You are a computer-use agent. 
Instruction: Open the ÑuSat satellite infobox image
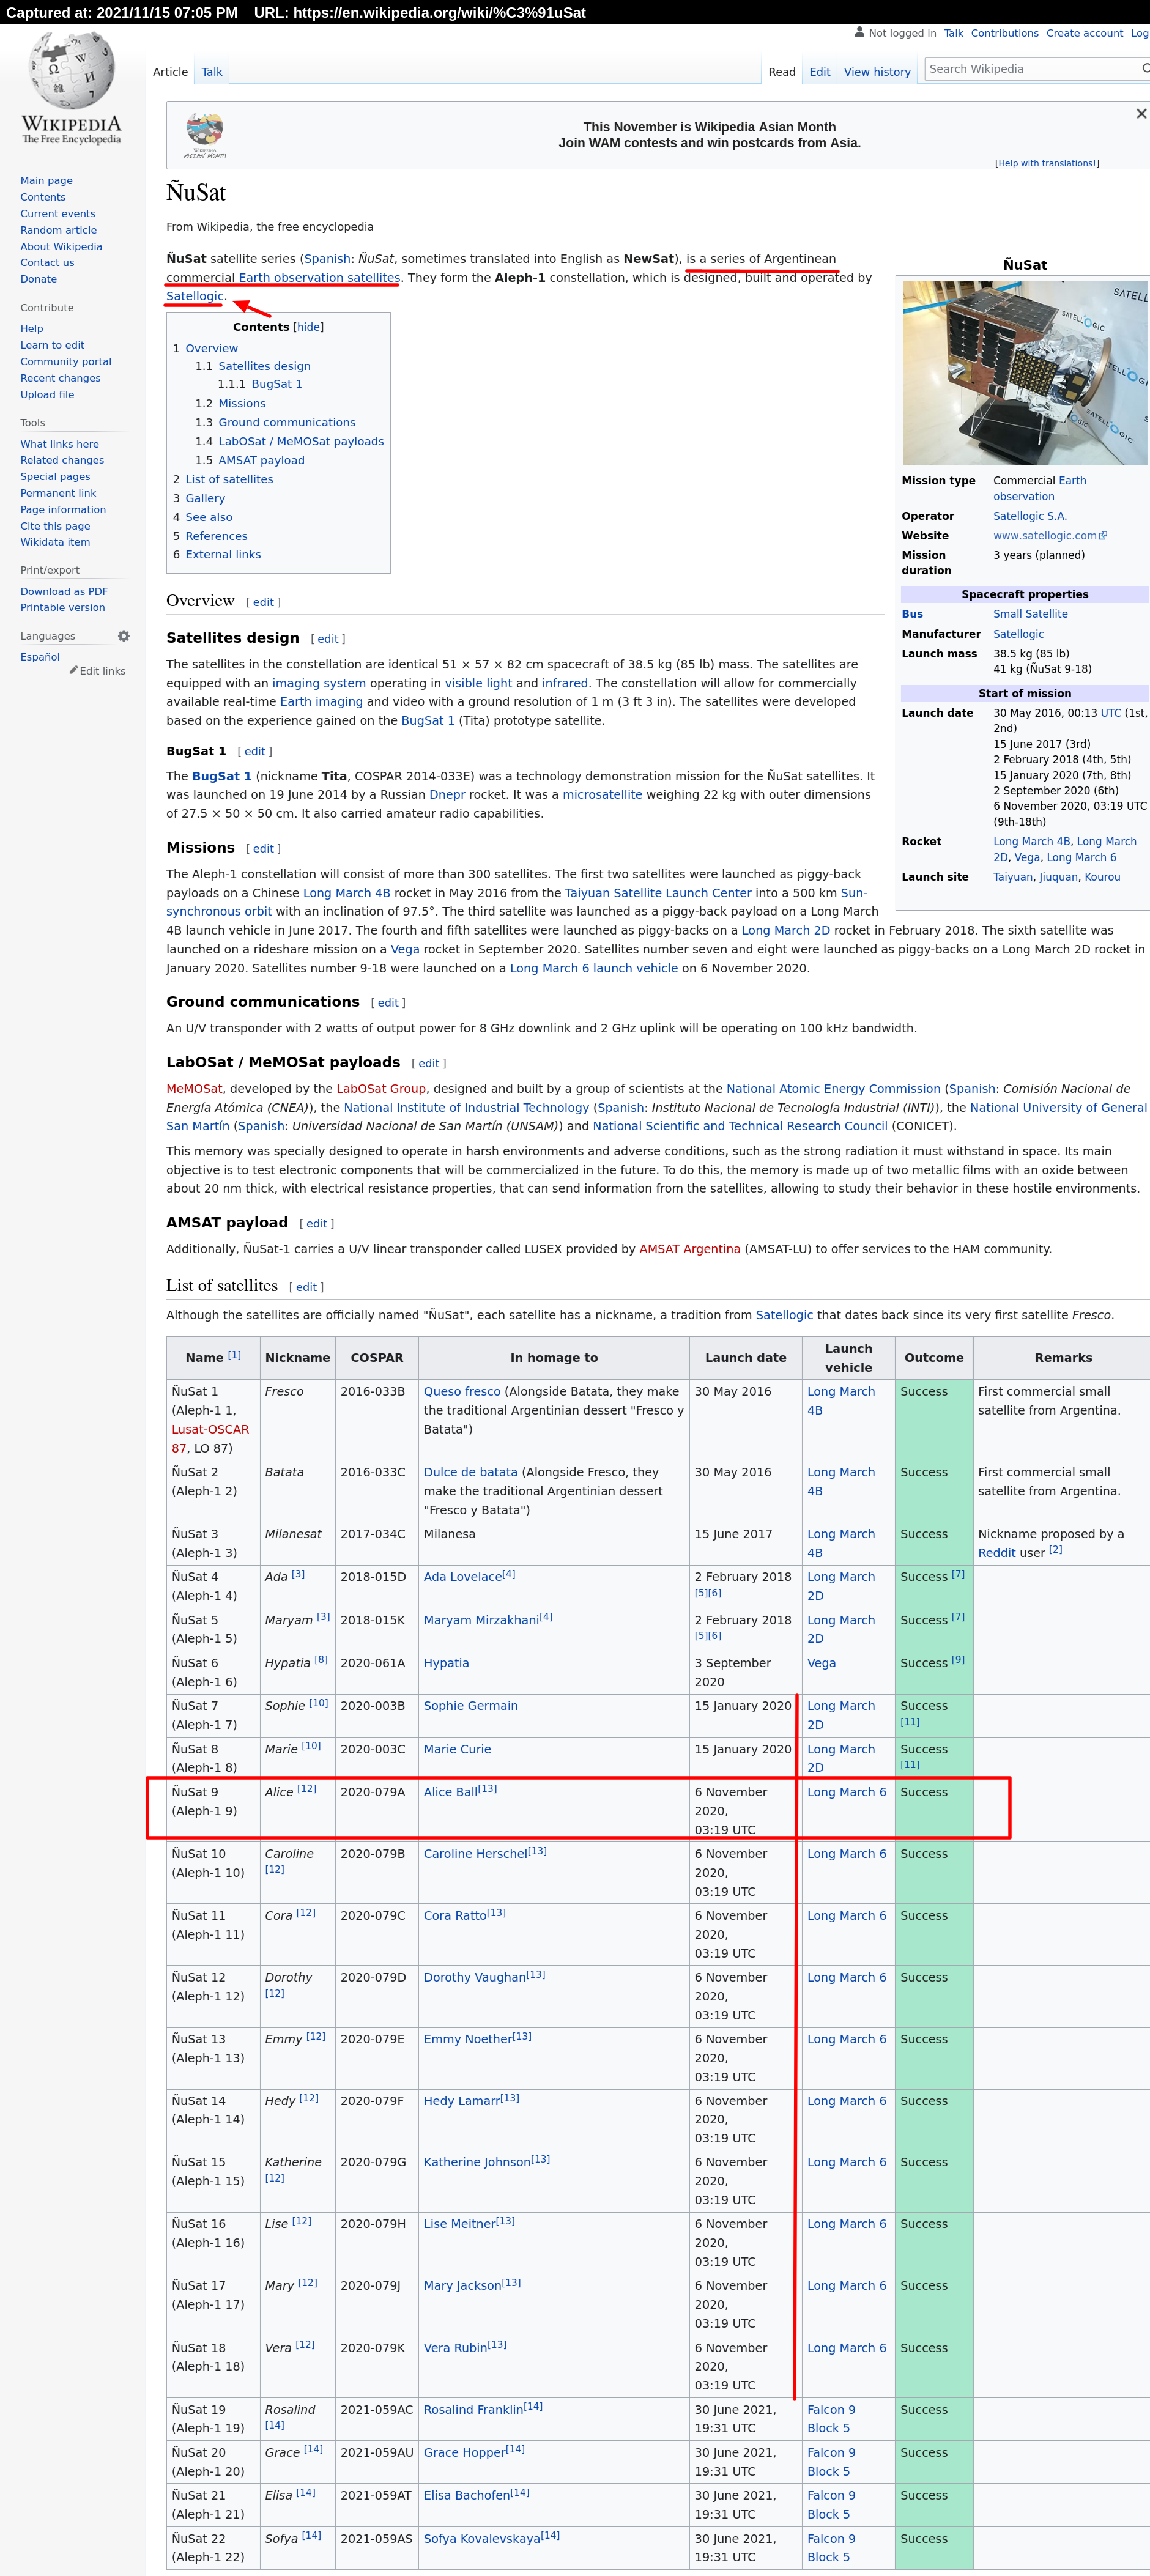(1025, 372)
